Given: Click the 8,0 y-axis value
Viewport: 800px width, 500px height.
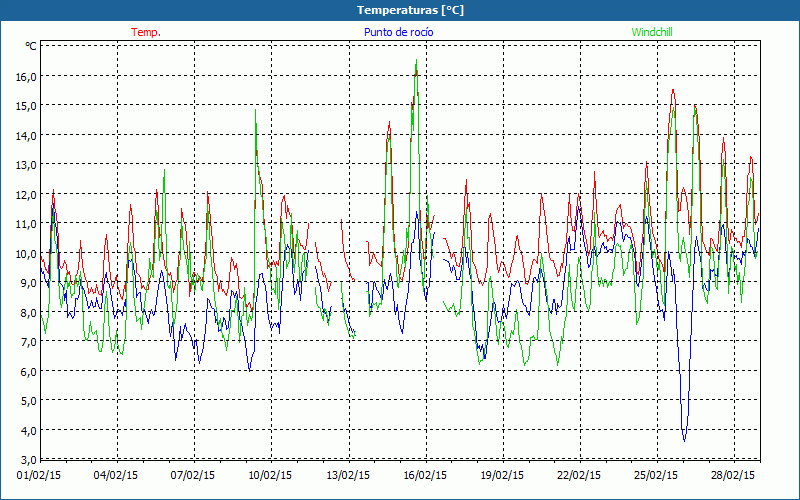Looking at the screenshot, I should [29, 312].
